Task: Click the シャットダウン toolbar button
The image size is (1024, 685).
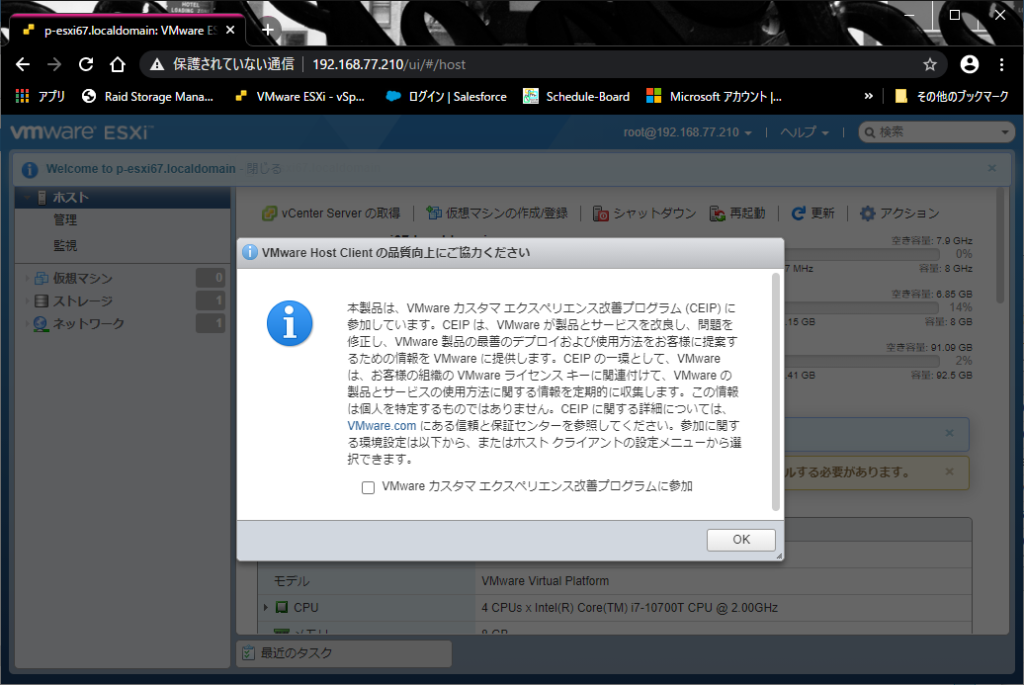Action: [645, 214]
